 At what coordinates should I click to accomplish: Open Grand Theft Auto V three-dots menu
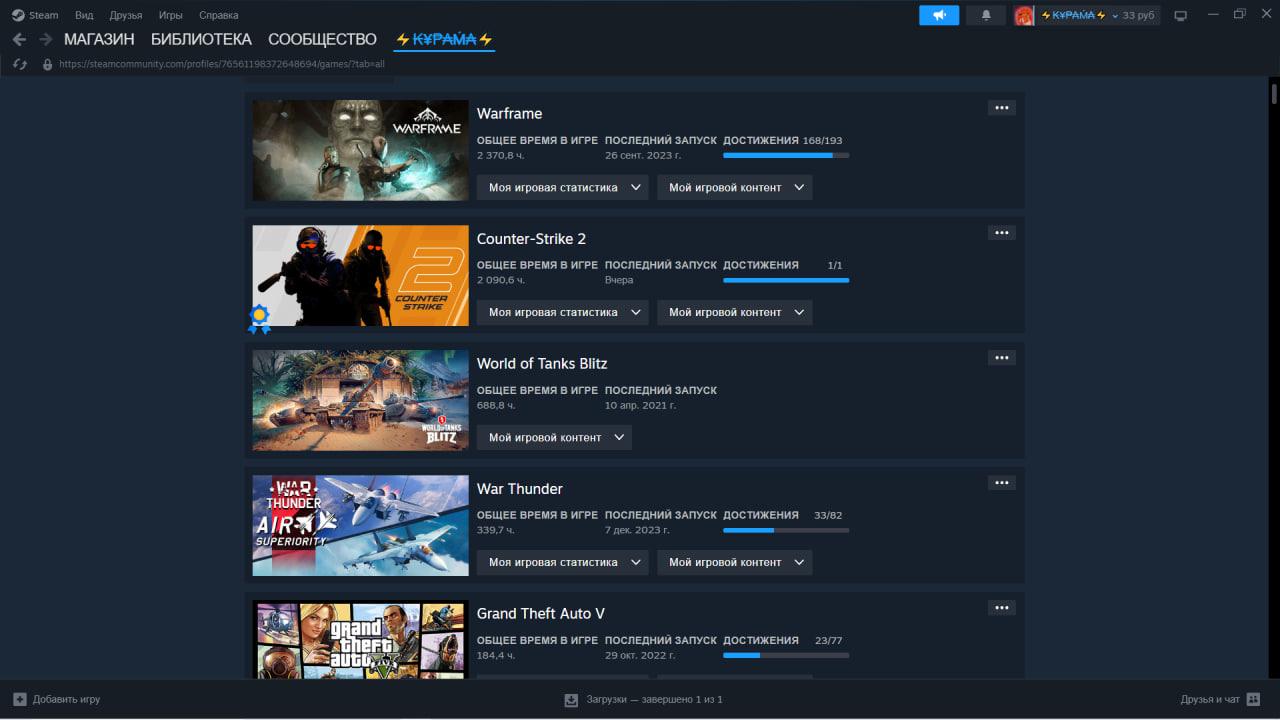tap(1001, 608)
